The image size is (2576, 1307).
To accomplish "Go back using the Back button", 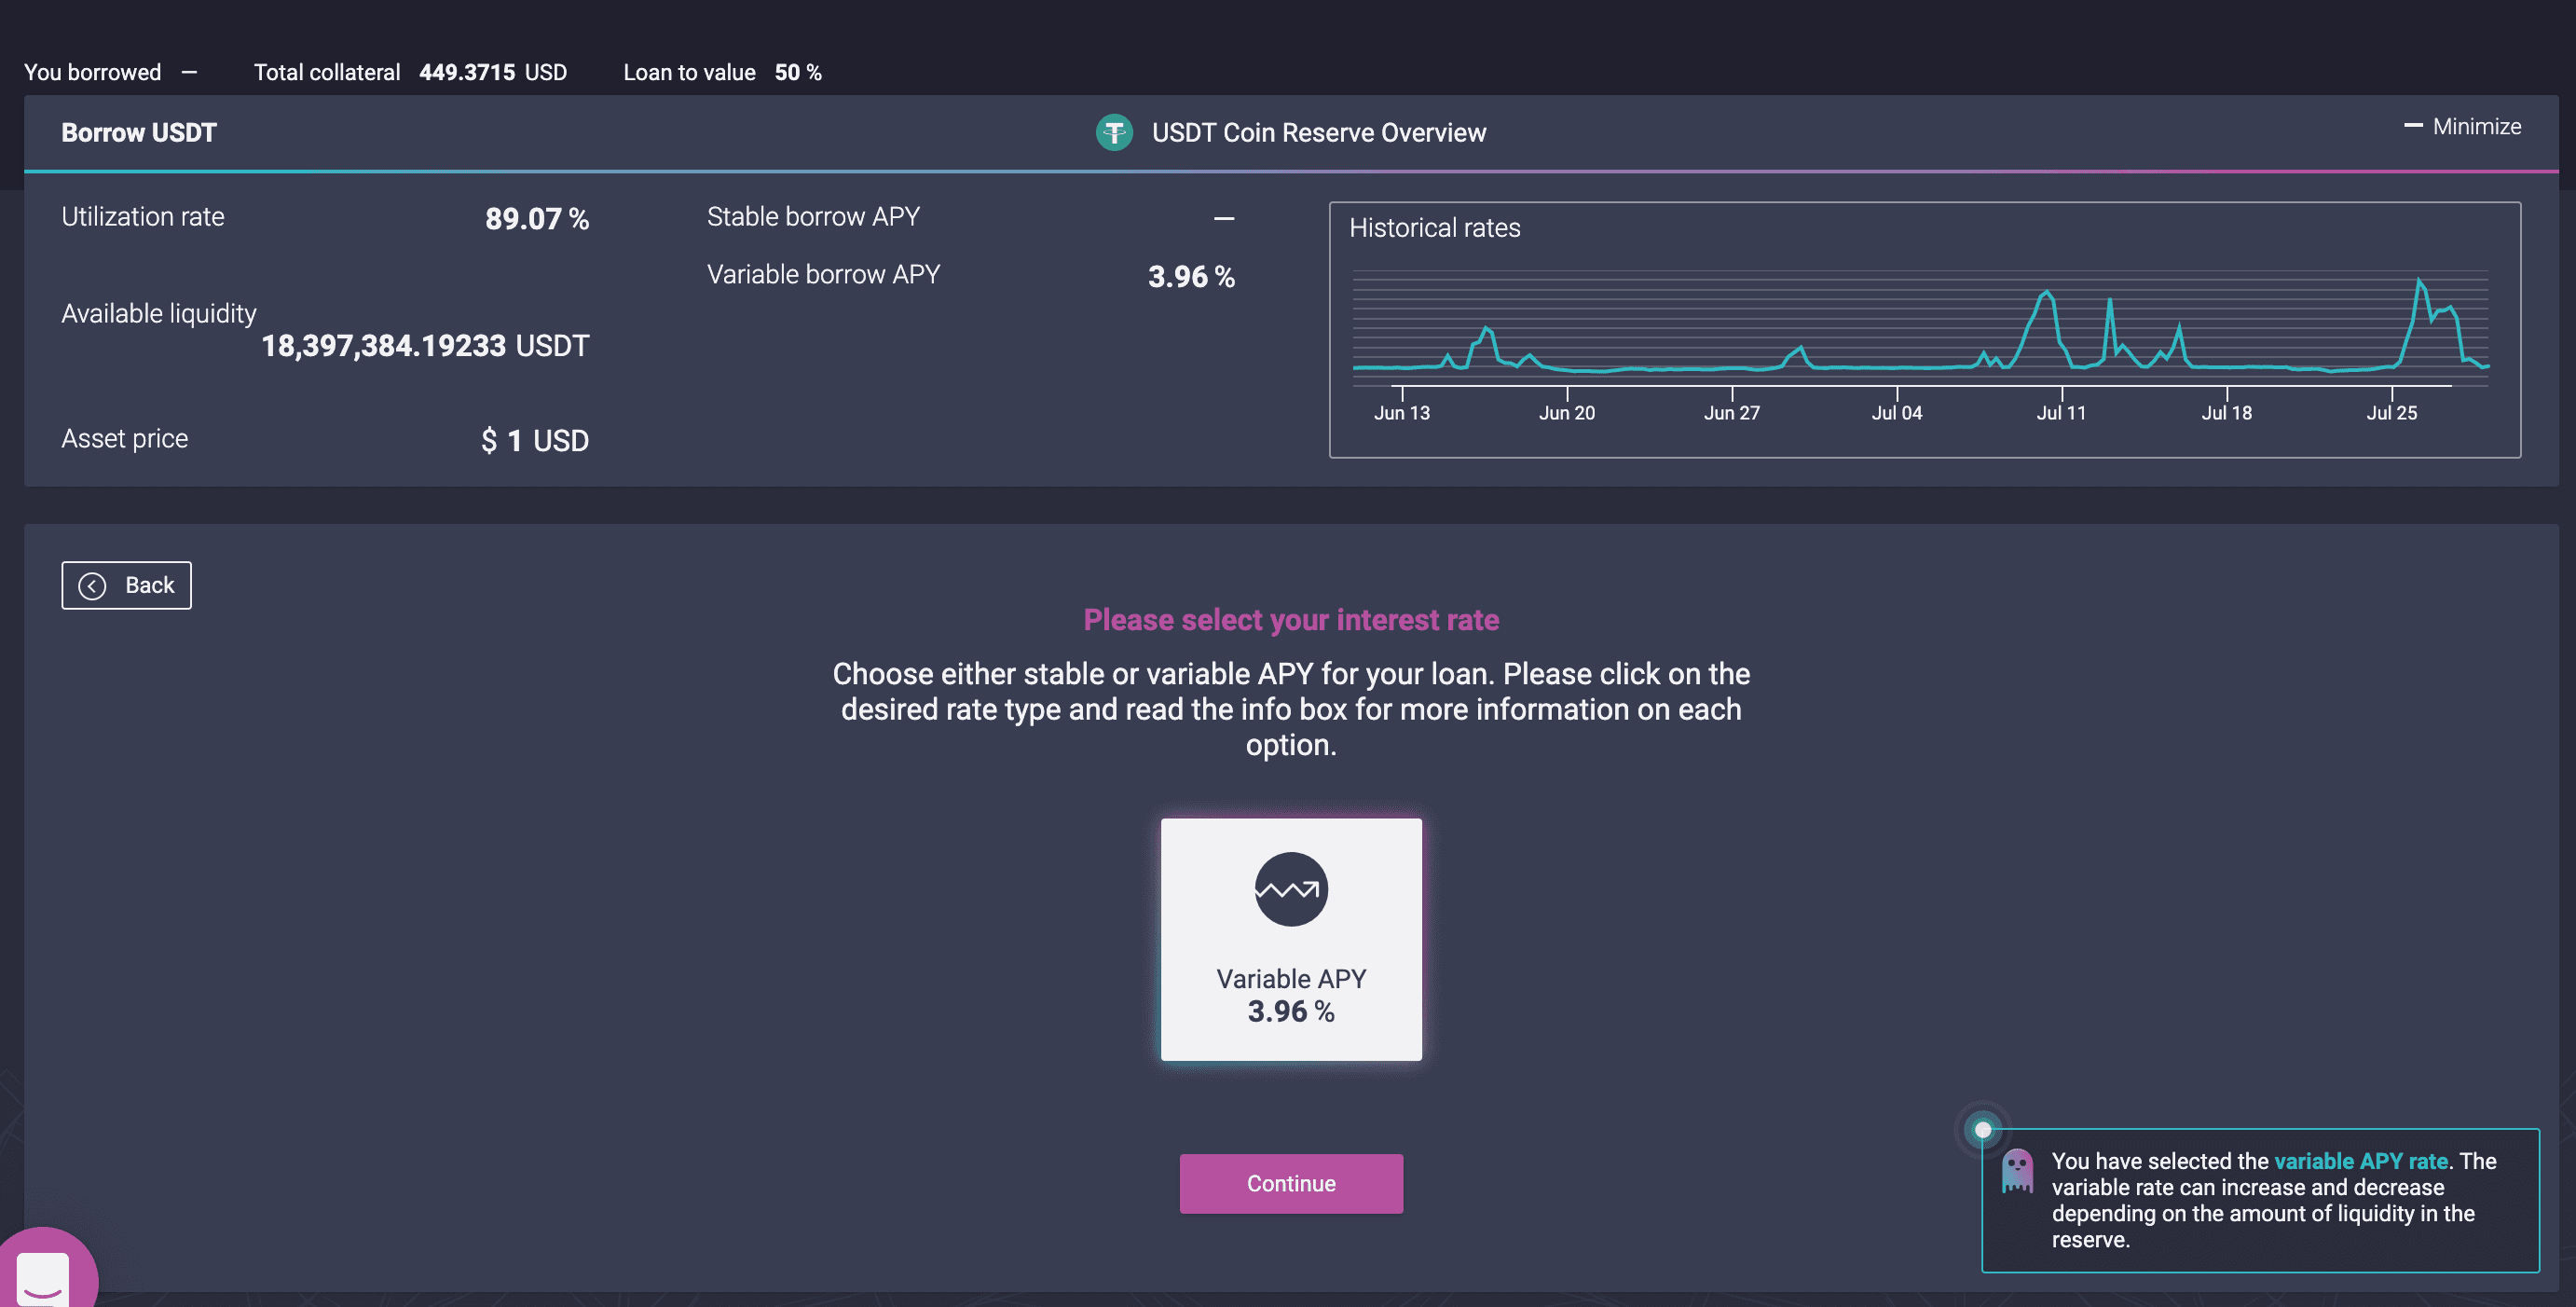I will point(126,586).
